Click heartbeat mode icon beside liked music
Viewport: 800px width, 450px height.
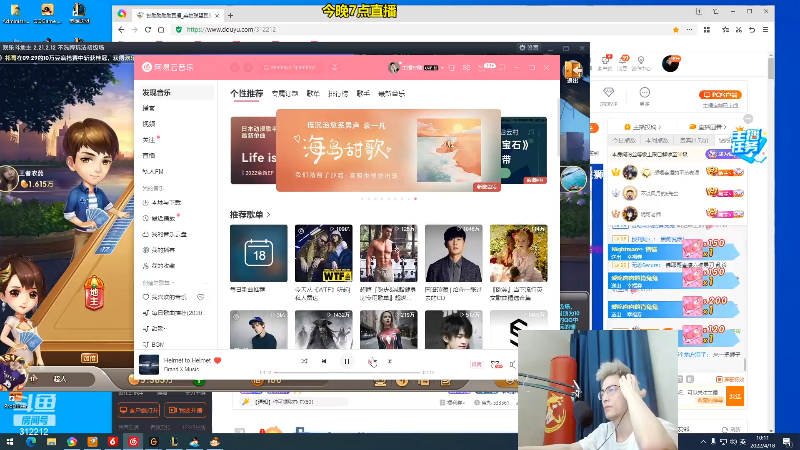[x=201, y=297]
